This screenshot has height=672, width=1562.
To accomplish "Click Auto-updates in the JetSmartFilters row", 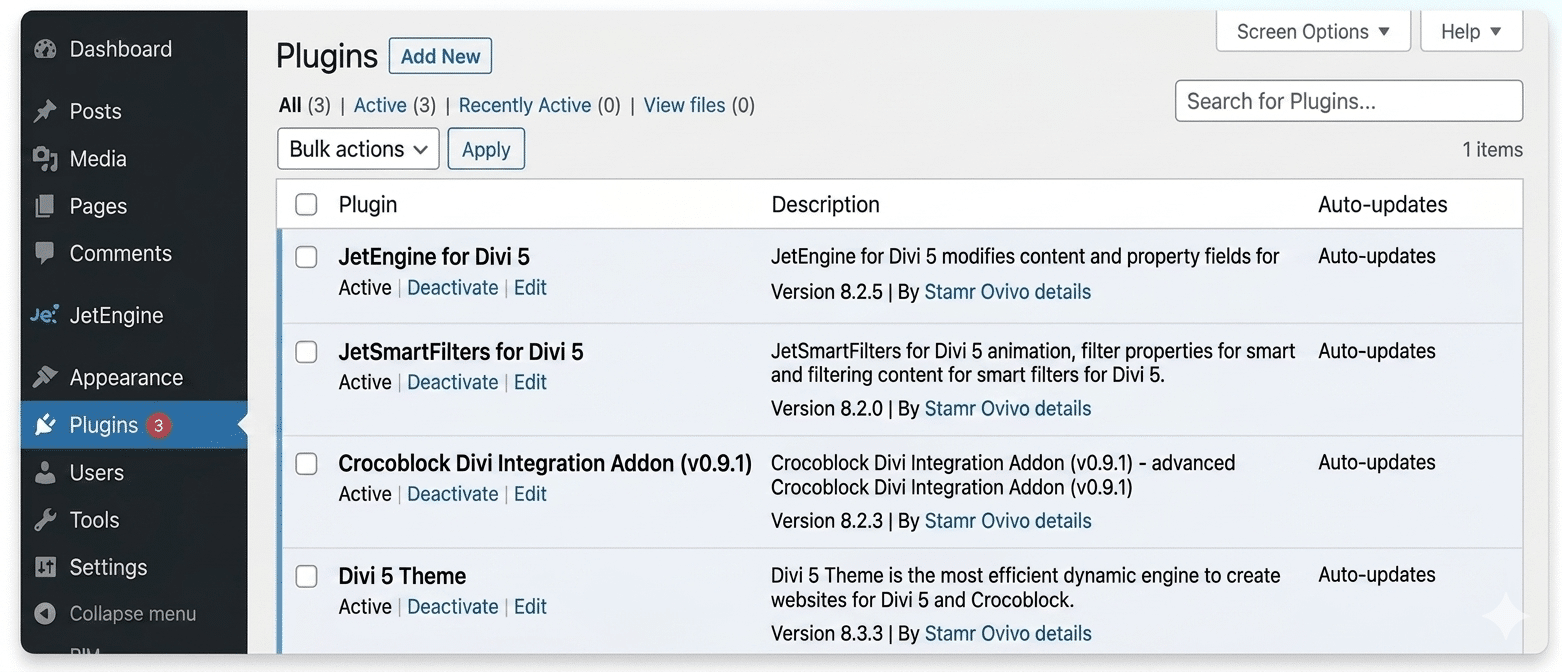I will click(x=1377, y=351).
